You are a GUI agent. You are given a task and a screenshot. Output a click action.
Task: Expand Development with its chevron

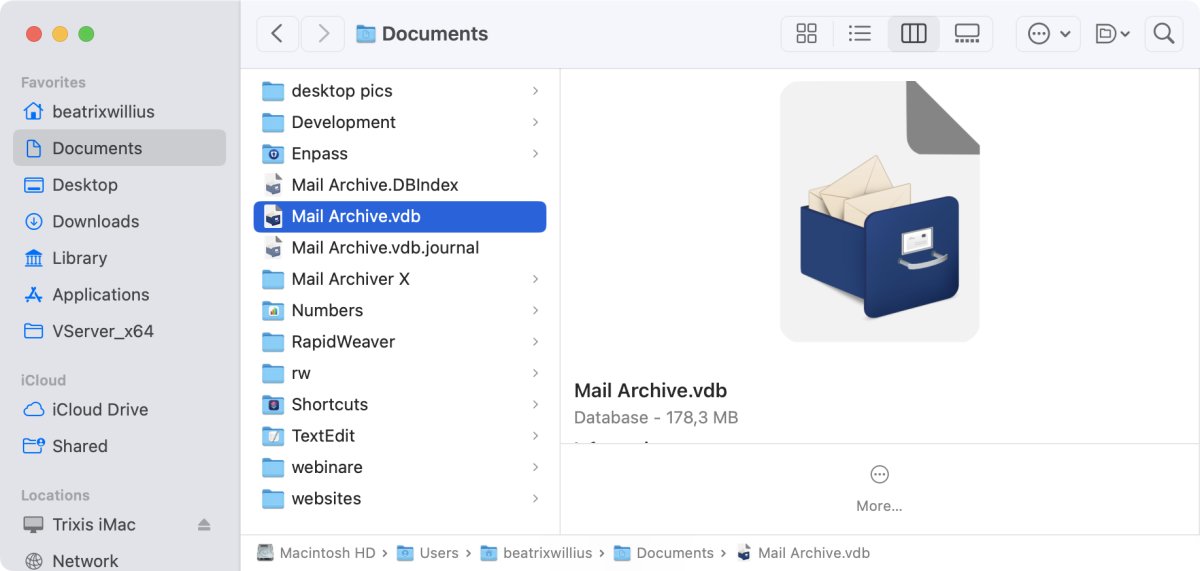point(536,122)
